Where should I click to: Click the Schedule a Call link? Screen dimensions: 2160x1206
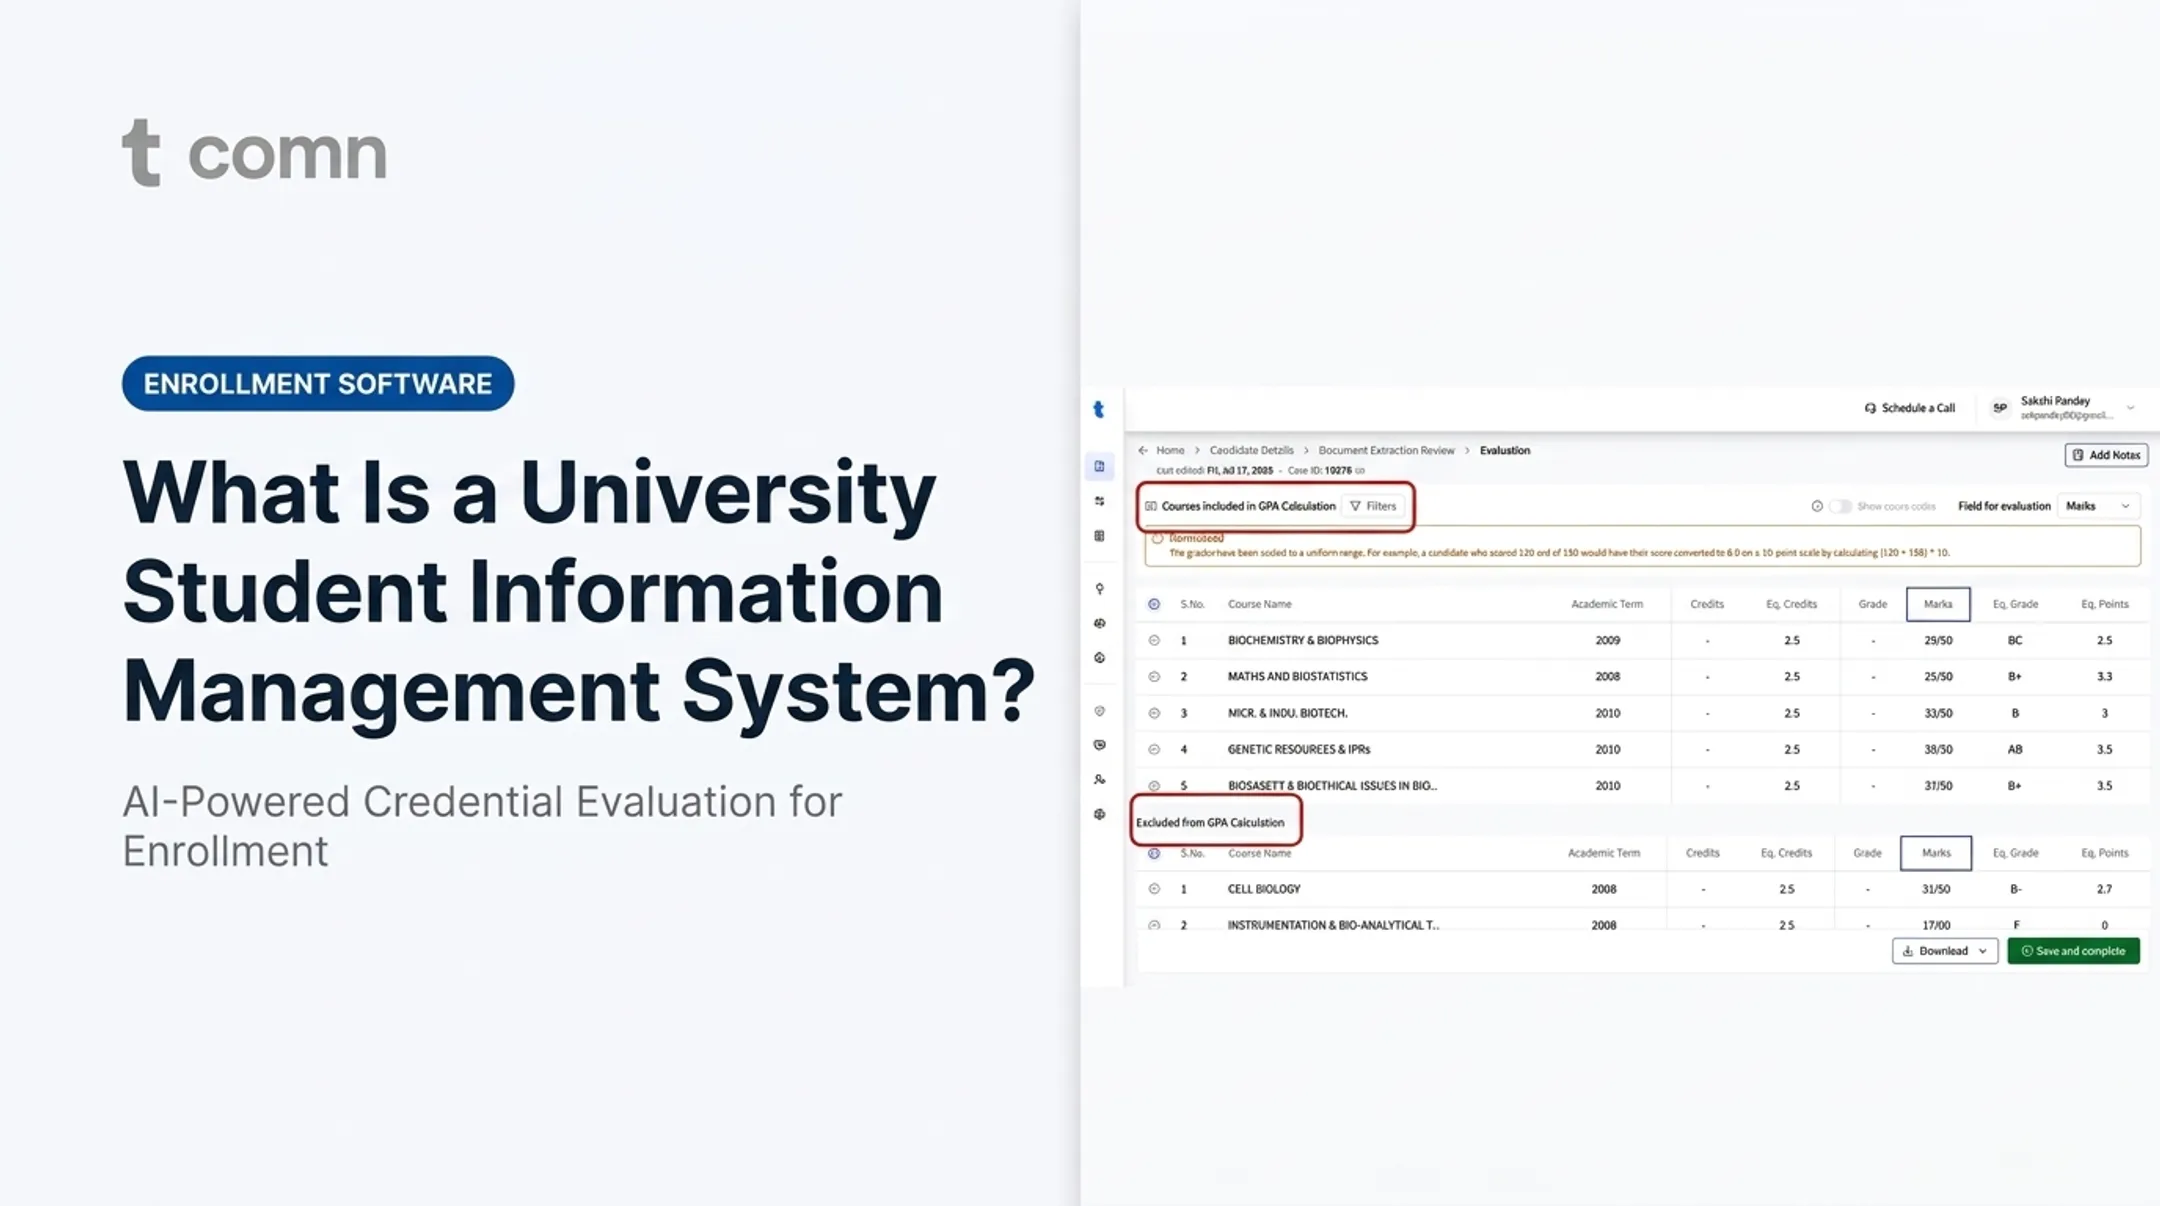(x=1909, y=408)
